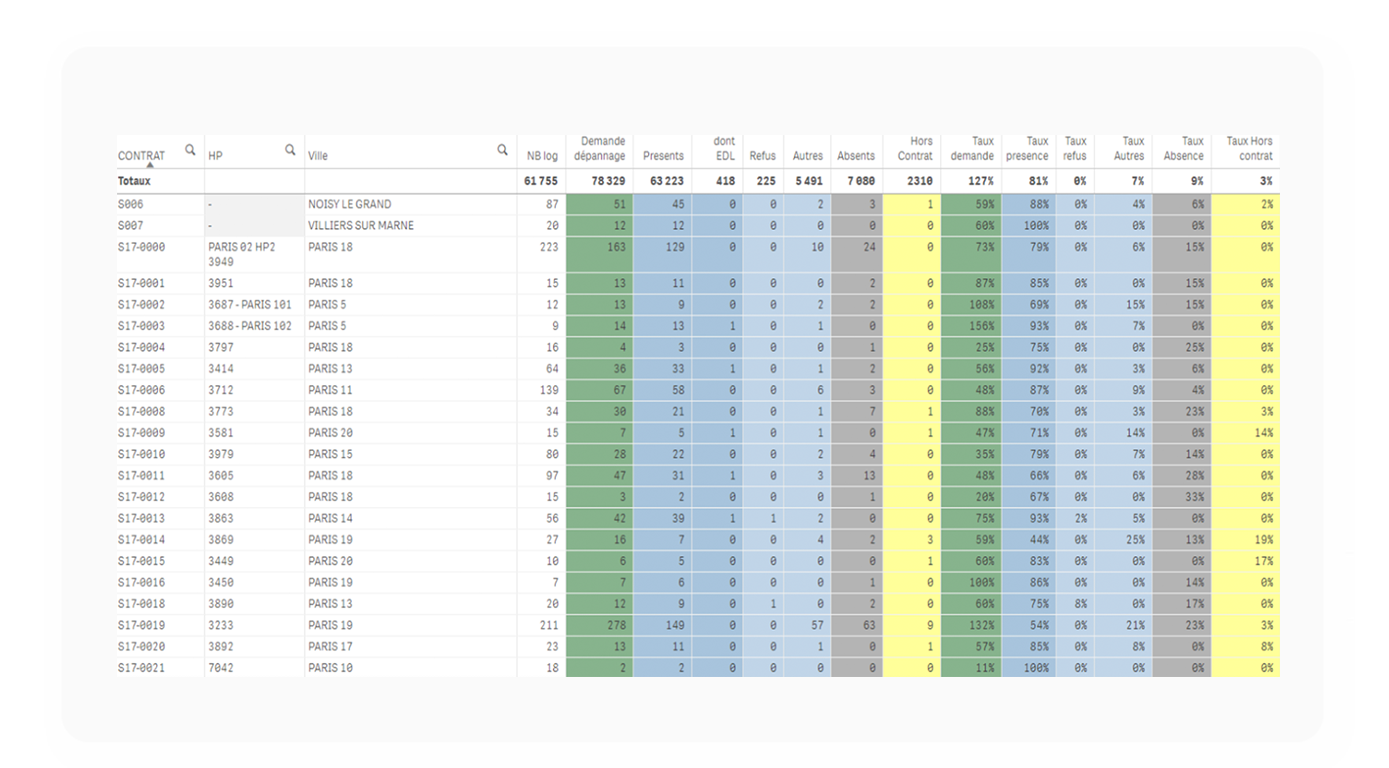Select contract S17-0008
The image size is (1389, 768).
pyautogui.click(x=142, y=412)
